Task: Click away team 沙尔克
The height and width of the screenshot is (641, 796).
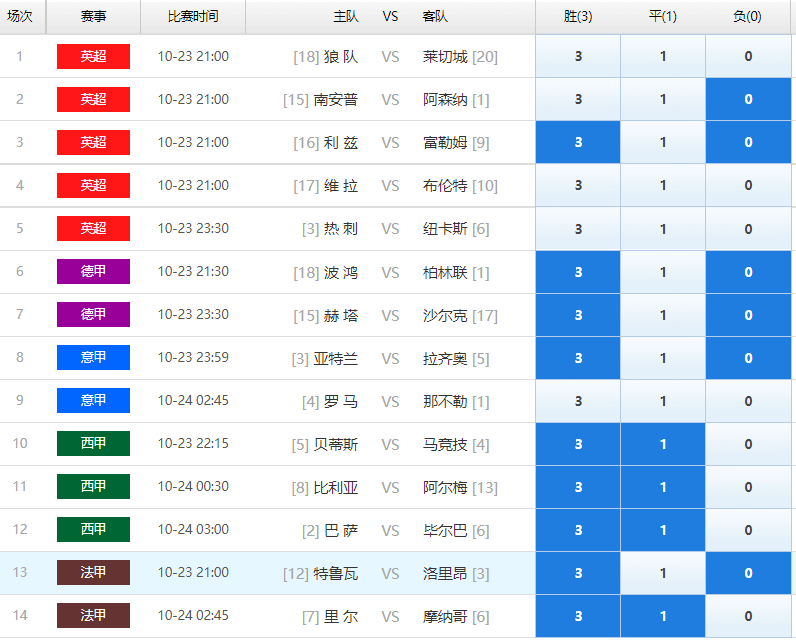Action: click(445, 316)
